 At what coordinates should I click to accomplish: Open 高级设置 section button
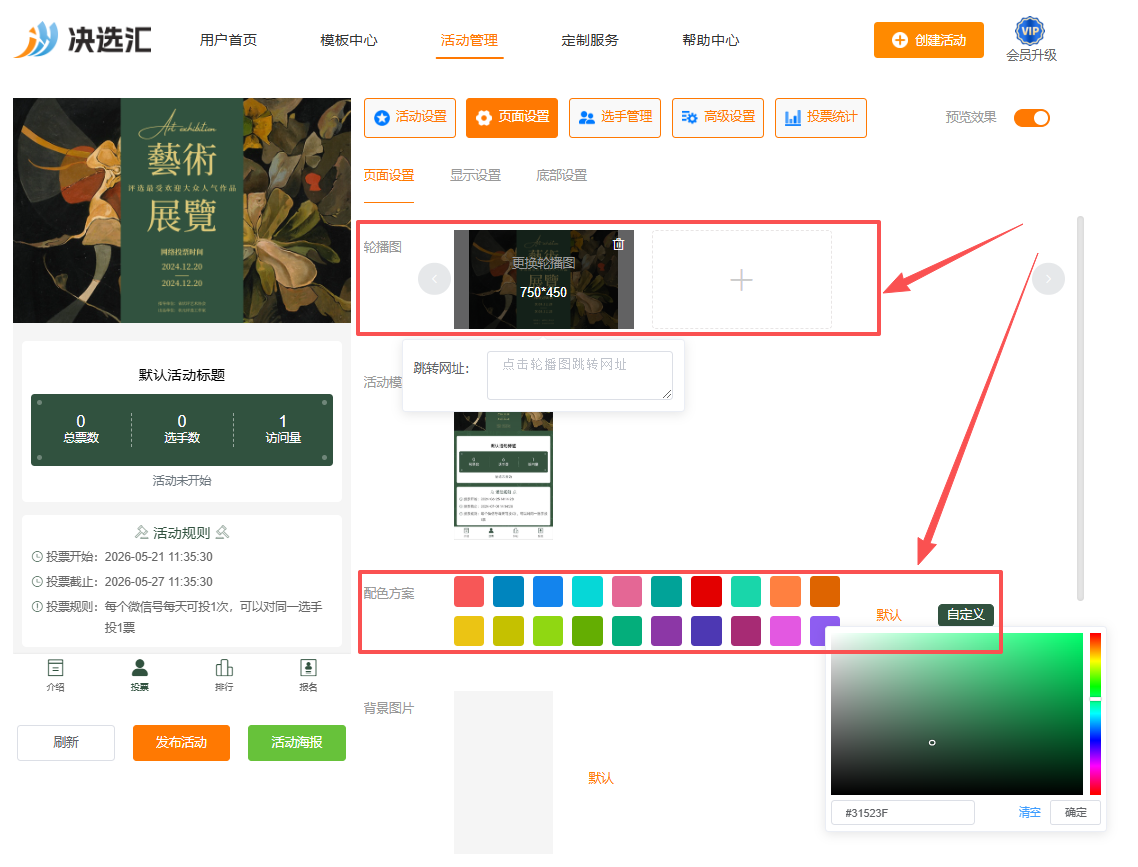coord(719,118)
